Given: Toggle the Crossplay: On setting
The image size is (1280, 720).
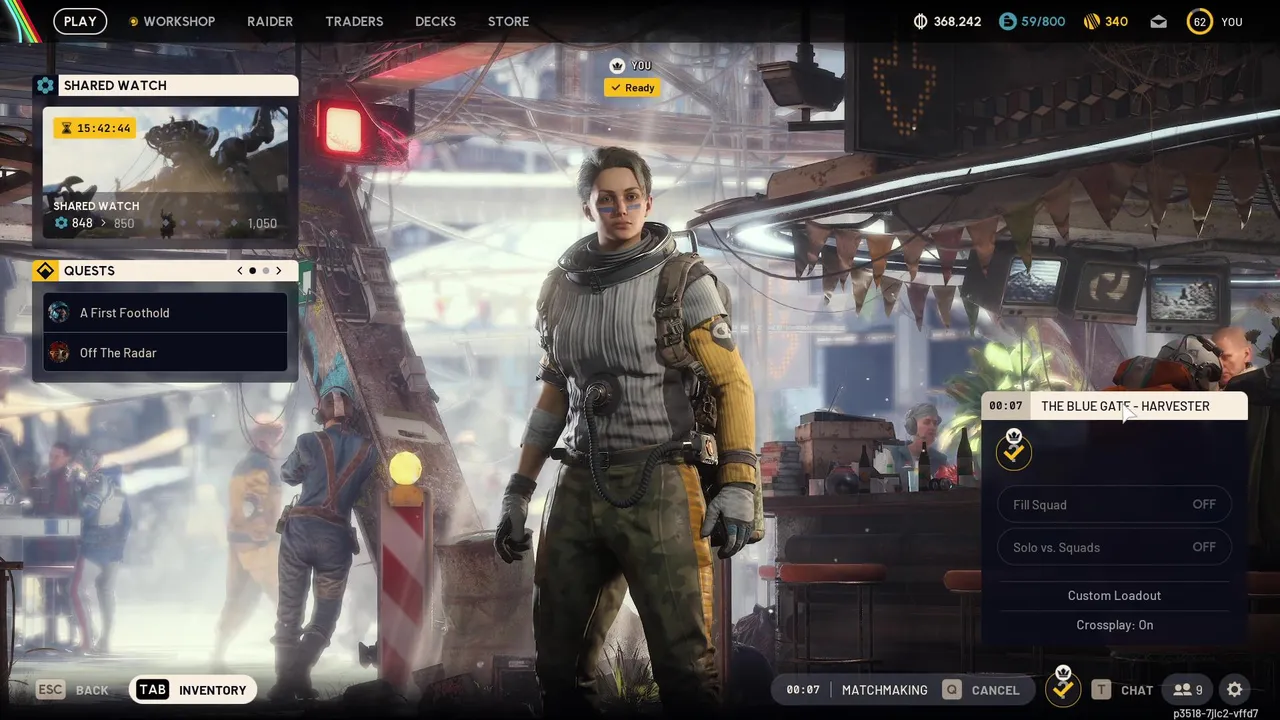Looking at the screenshot, I should 1114,625.
